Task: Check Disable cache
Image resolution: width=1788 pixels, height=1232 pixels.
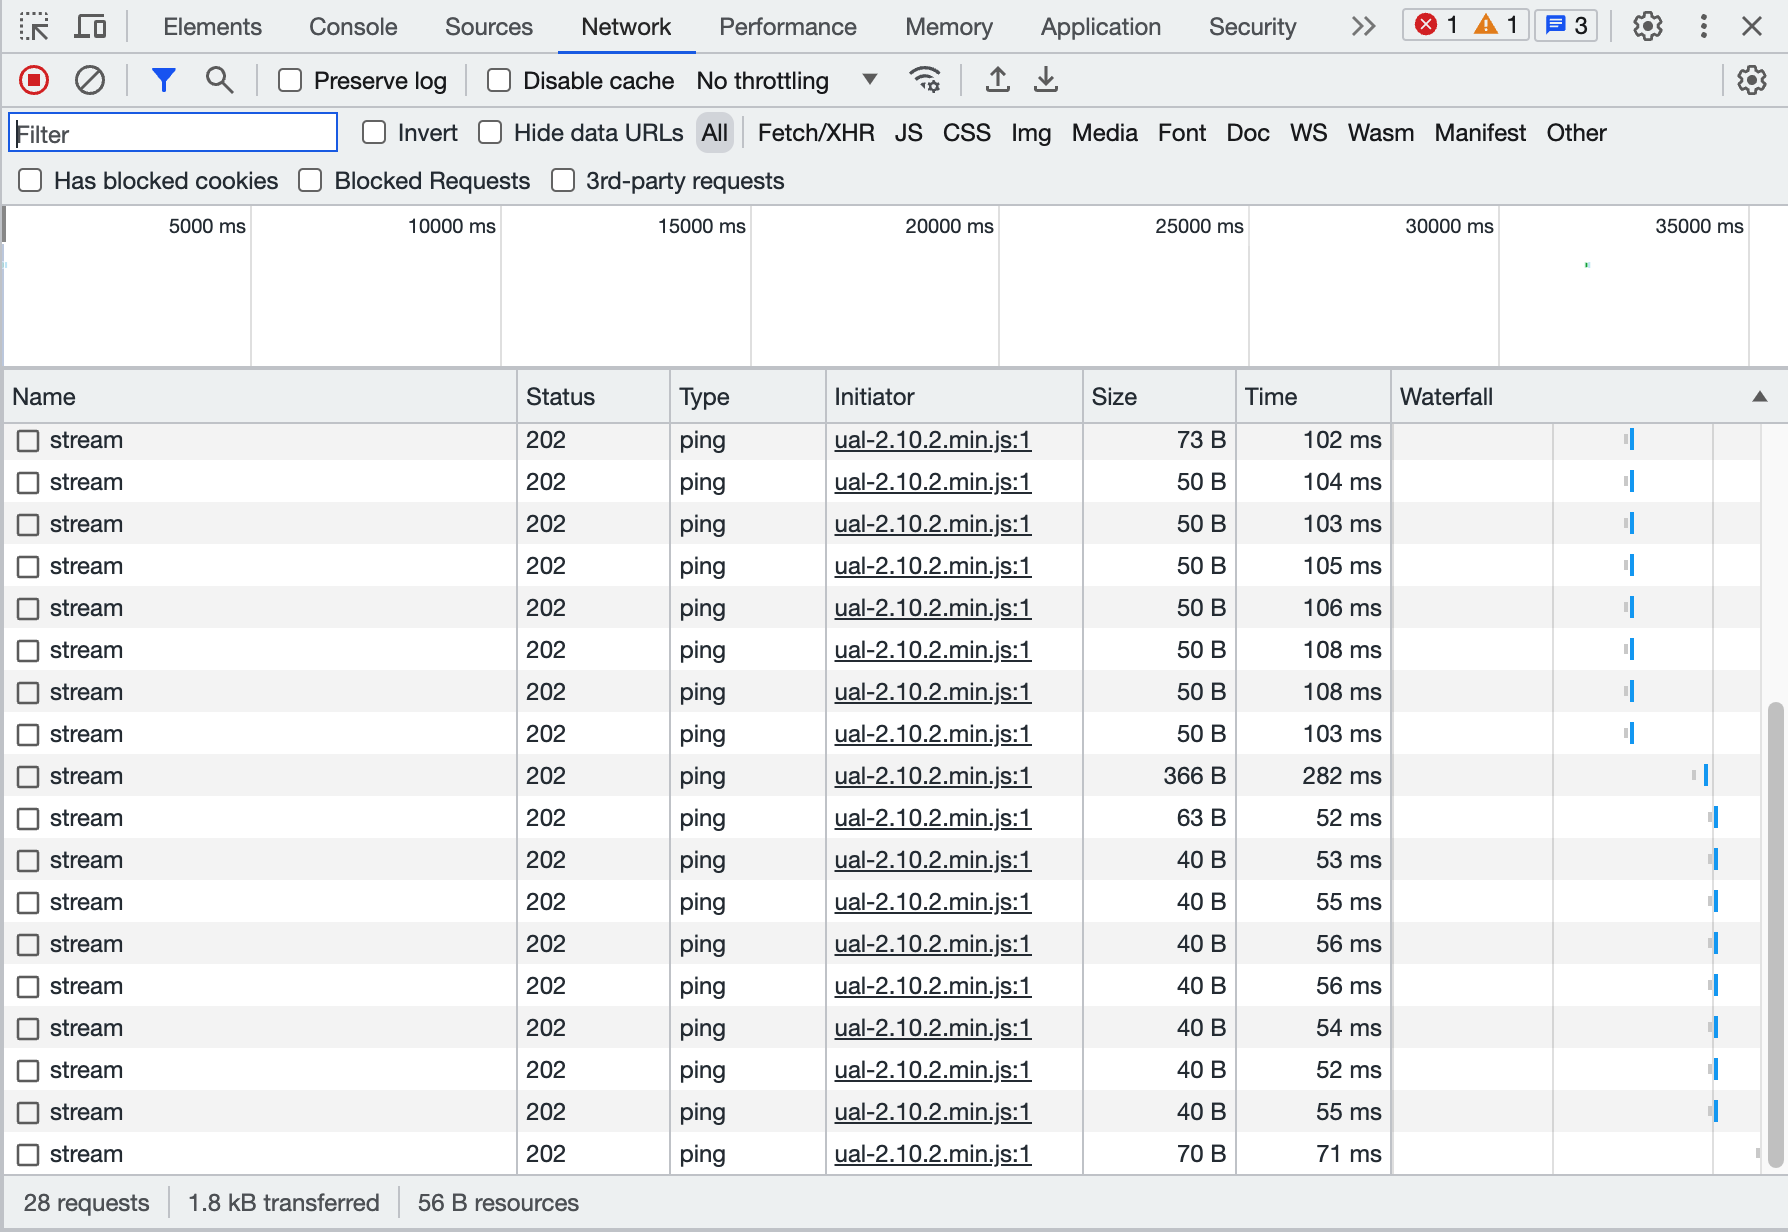Action: 498,80
